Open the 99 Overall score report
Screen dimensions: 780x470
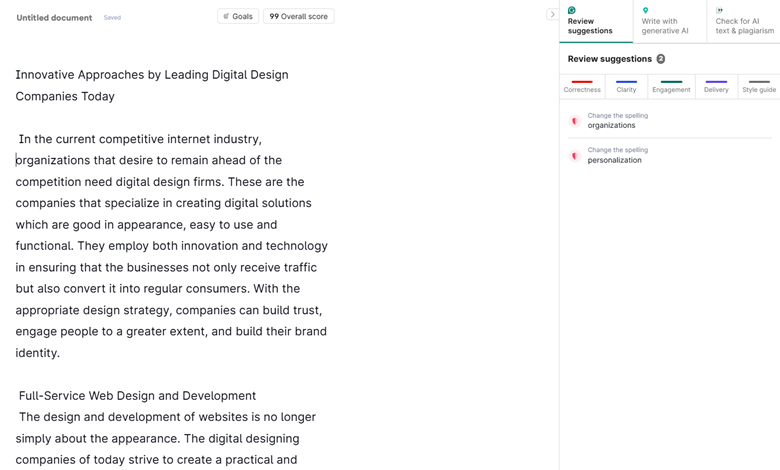pos(298,16)
